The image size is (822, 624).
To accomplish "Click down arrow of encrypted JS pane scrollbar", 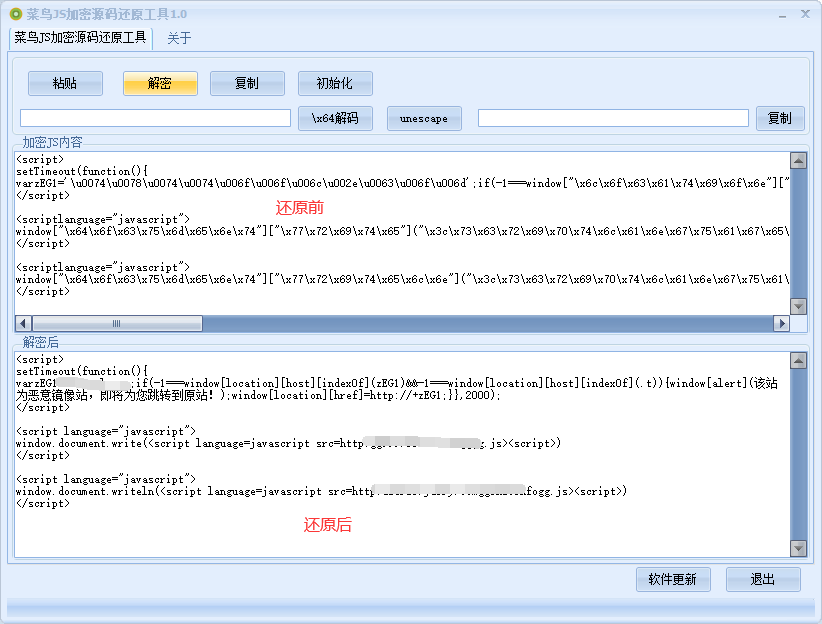I will pyautogui.click(x=798, y=306).
